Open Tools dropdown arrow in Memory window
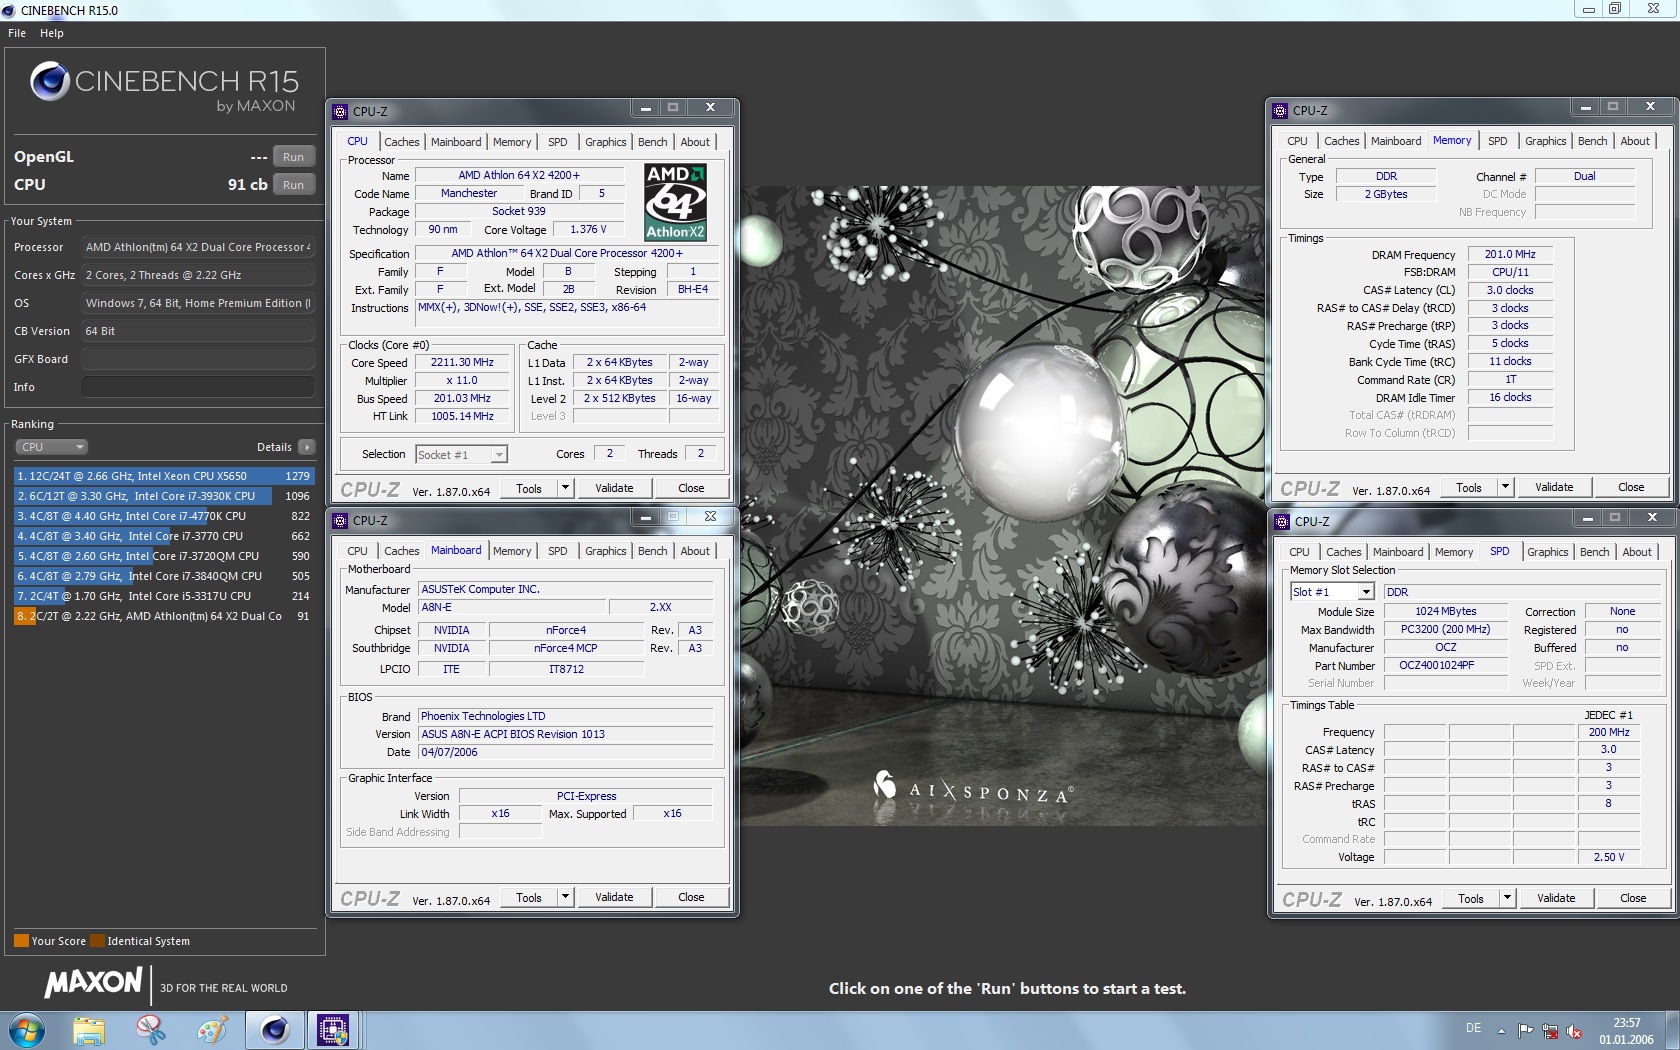This screenshot has width=1680, height=1050. pos(1505,487)
